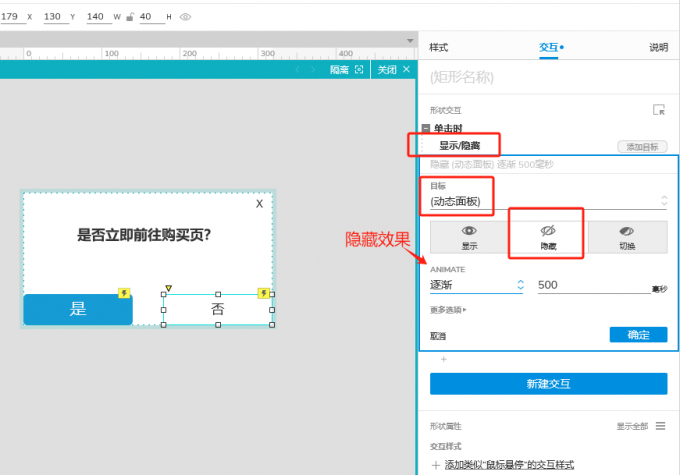Toggle widget visibility eye icon in toolbar
Screen dimensions: 680x475
[185, 17]
